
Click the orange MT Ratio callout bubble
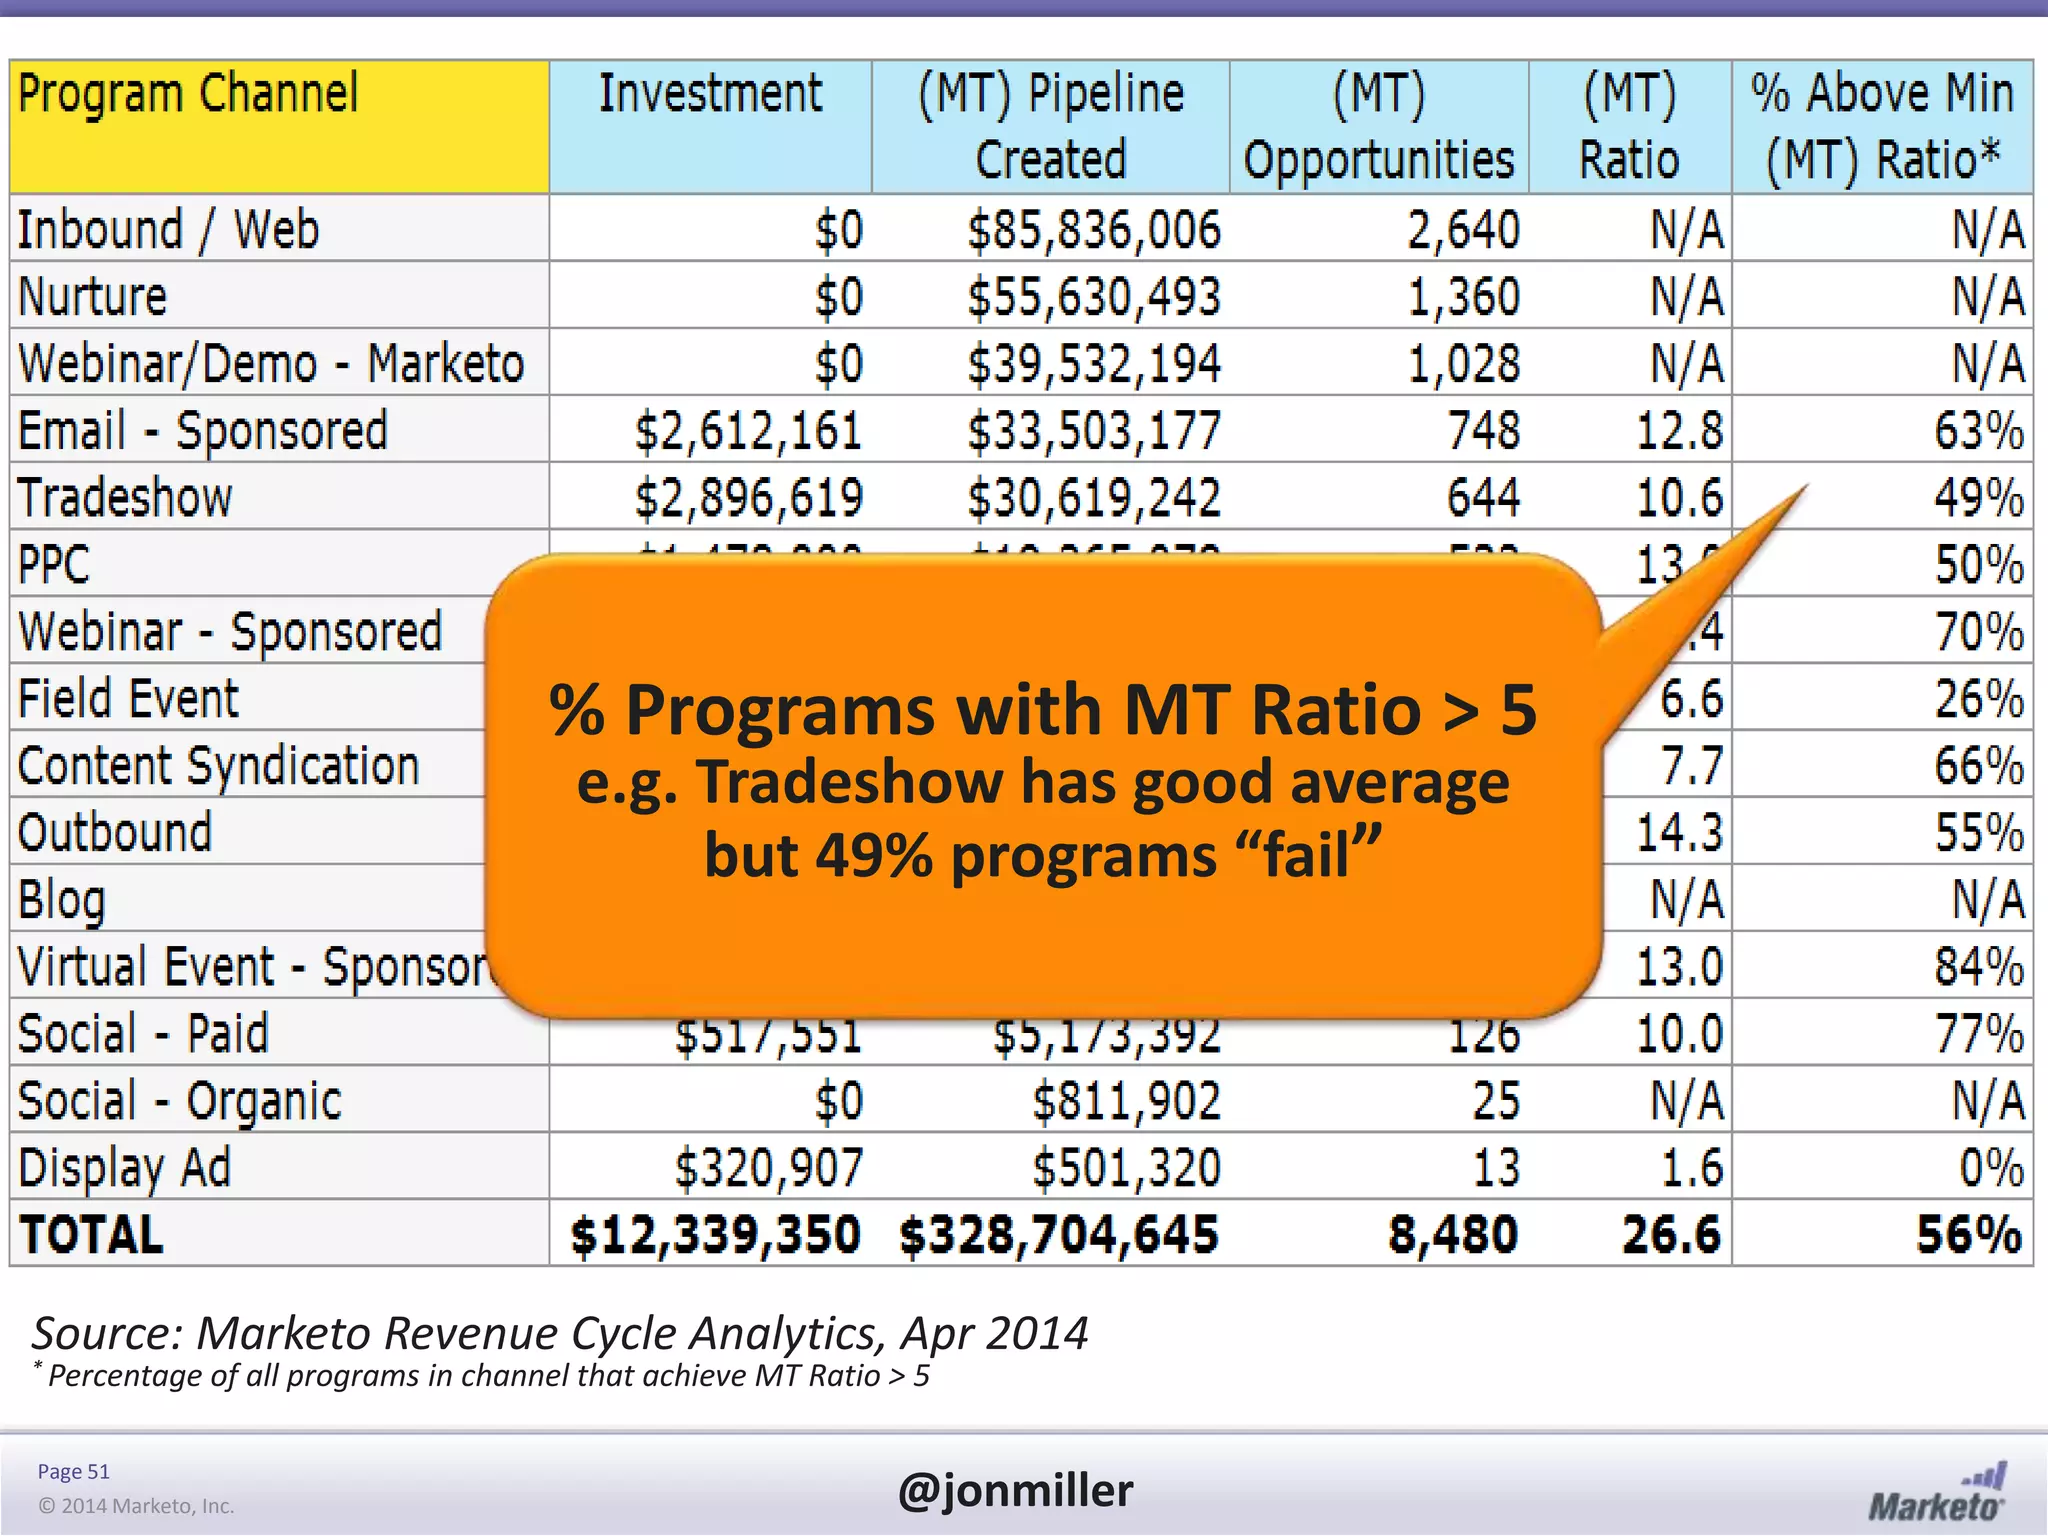click(x=1044, y=785)
